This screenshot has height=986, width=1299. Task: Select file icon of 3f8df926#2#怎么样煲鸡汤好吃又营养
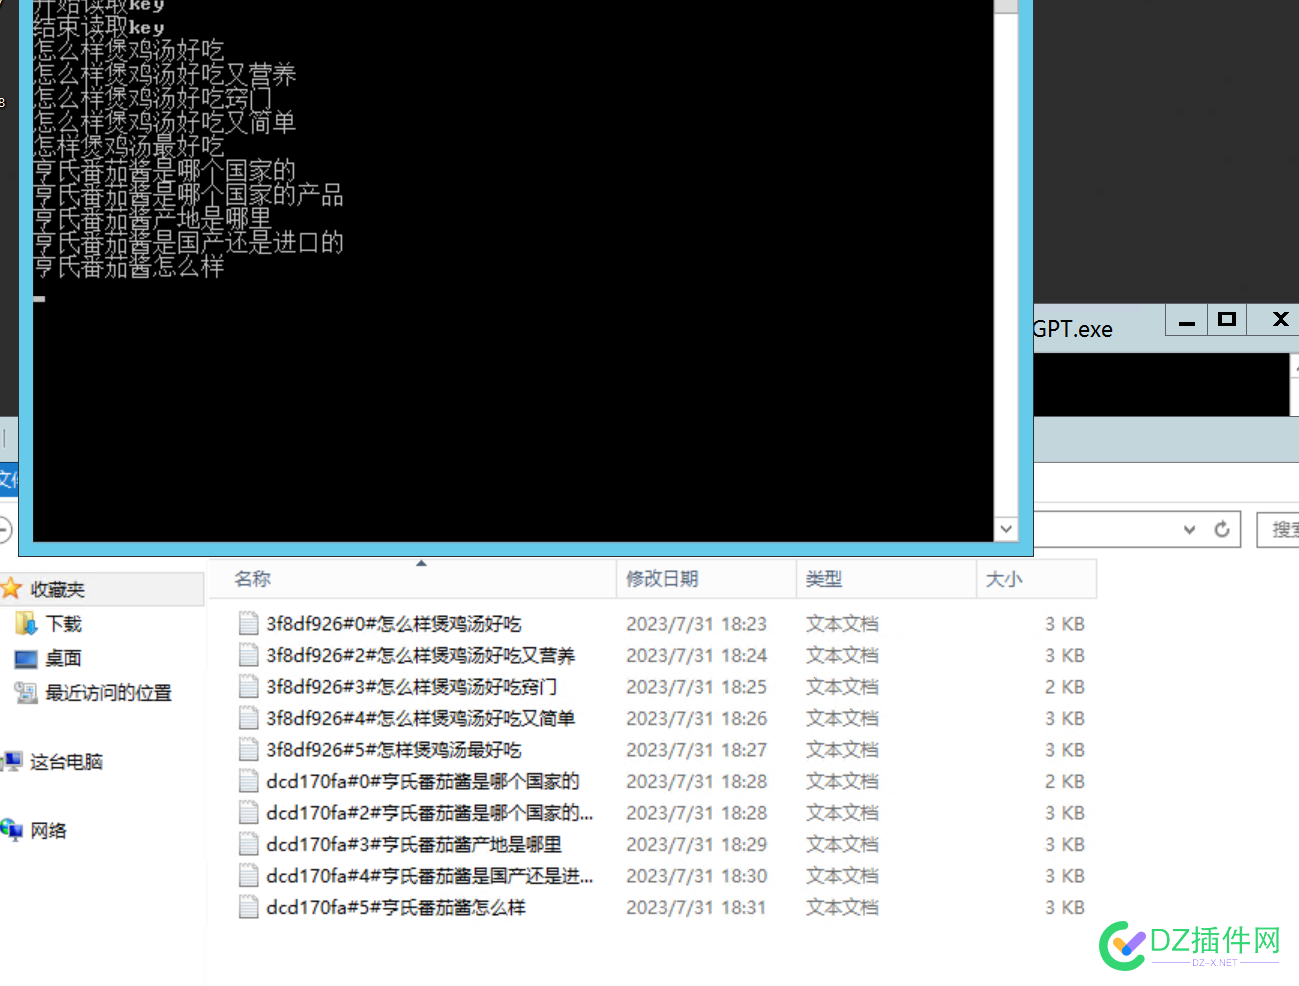[x=249, y=655]
